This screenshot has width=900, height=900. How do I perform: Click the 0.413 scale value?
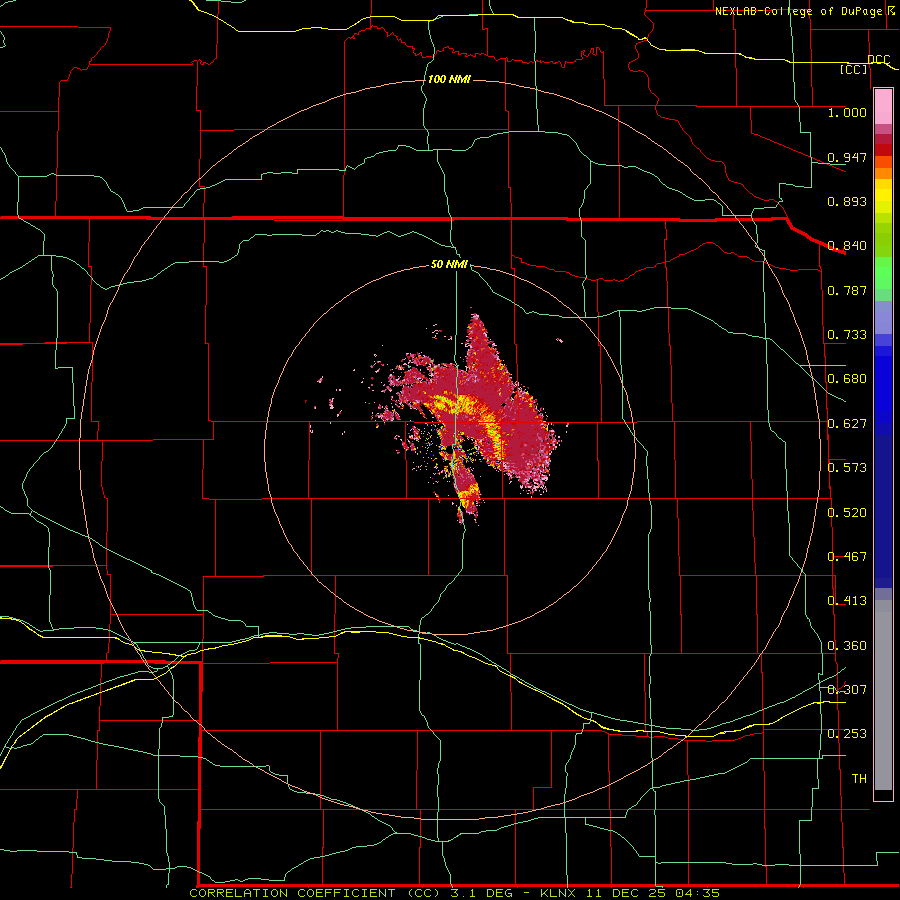[847, 601]
